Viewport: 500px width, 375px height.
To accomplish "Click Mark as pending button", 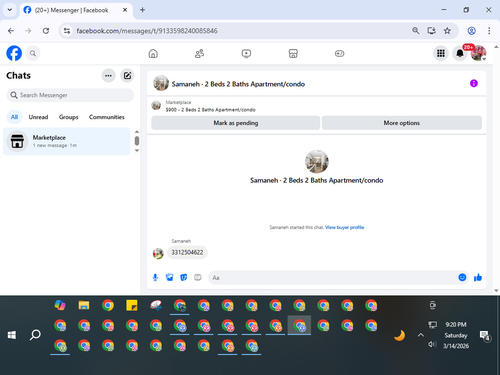I will pos(236,123).
